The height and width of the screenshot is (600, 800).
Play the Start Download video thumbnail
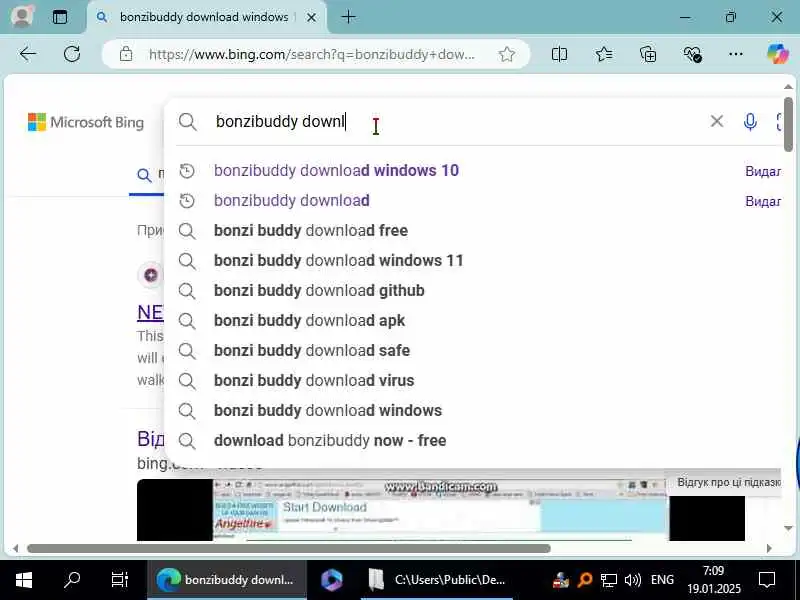(x=440, y=509)
